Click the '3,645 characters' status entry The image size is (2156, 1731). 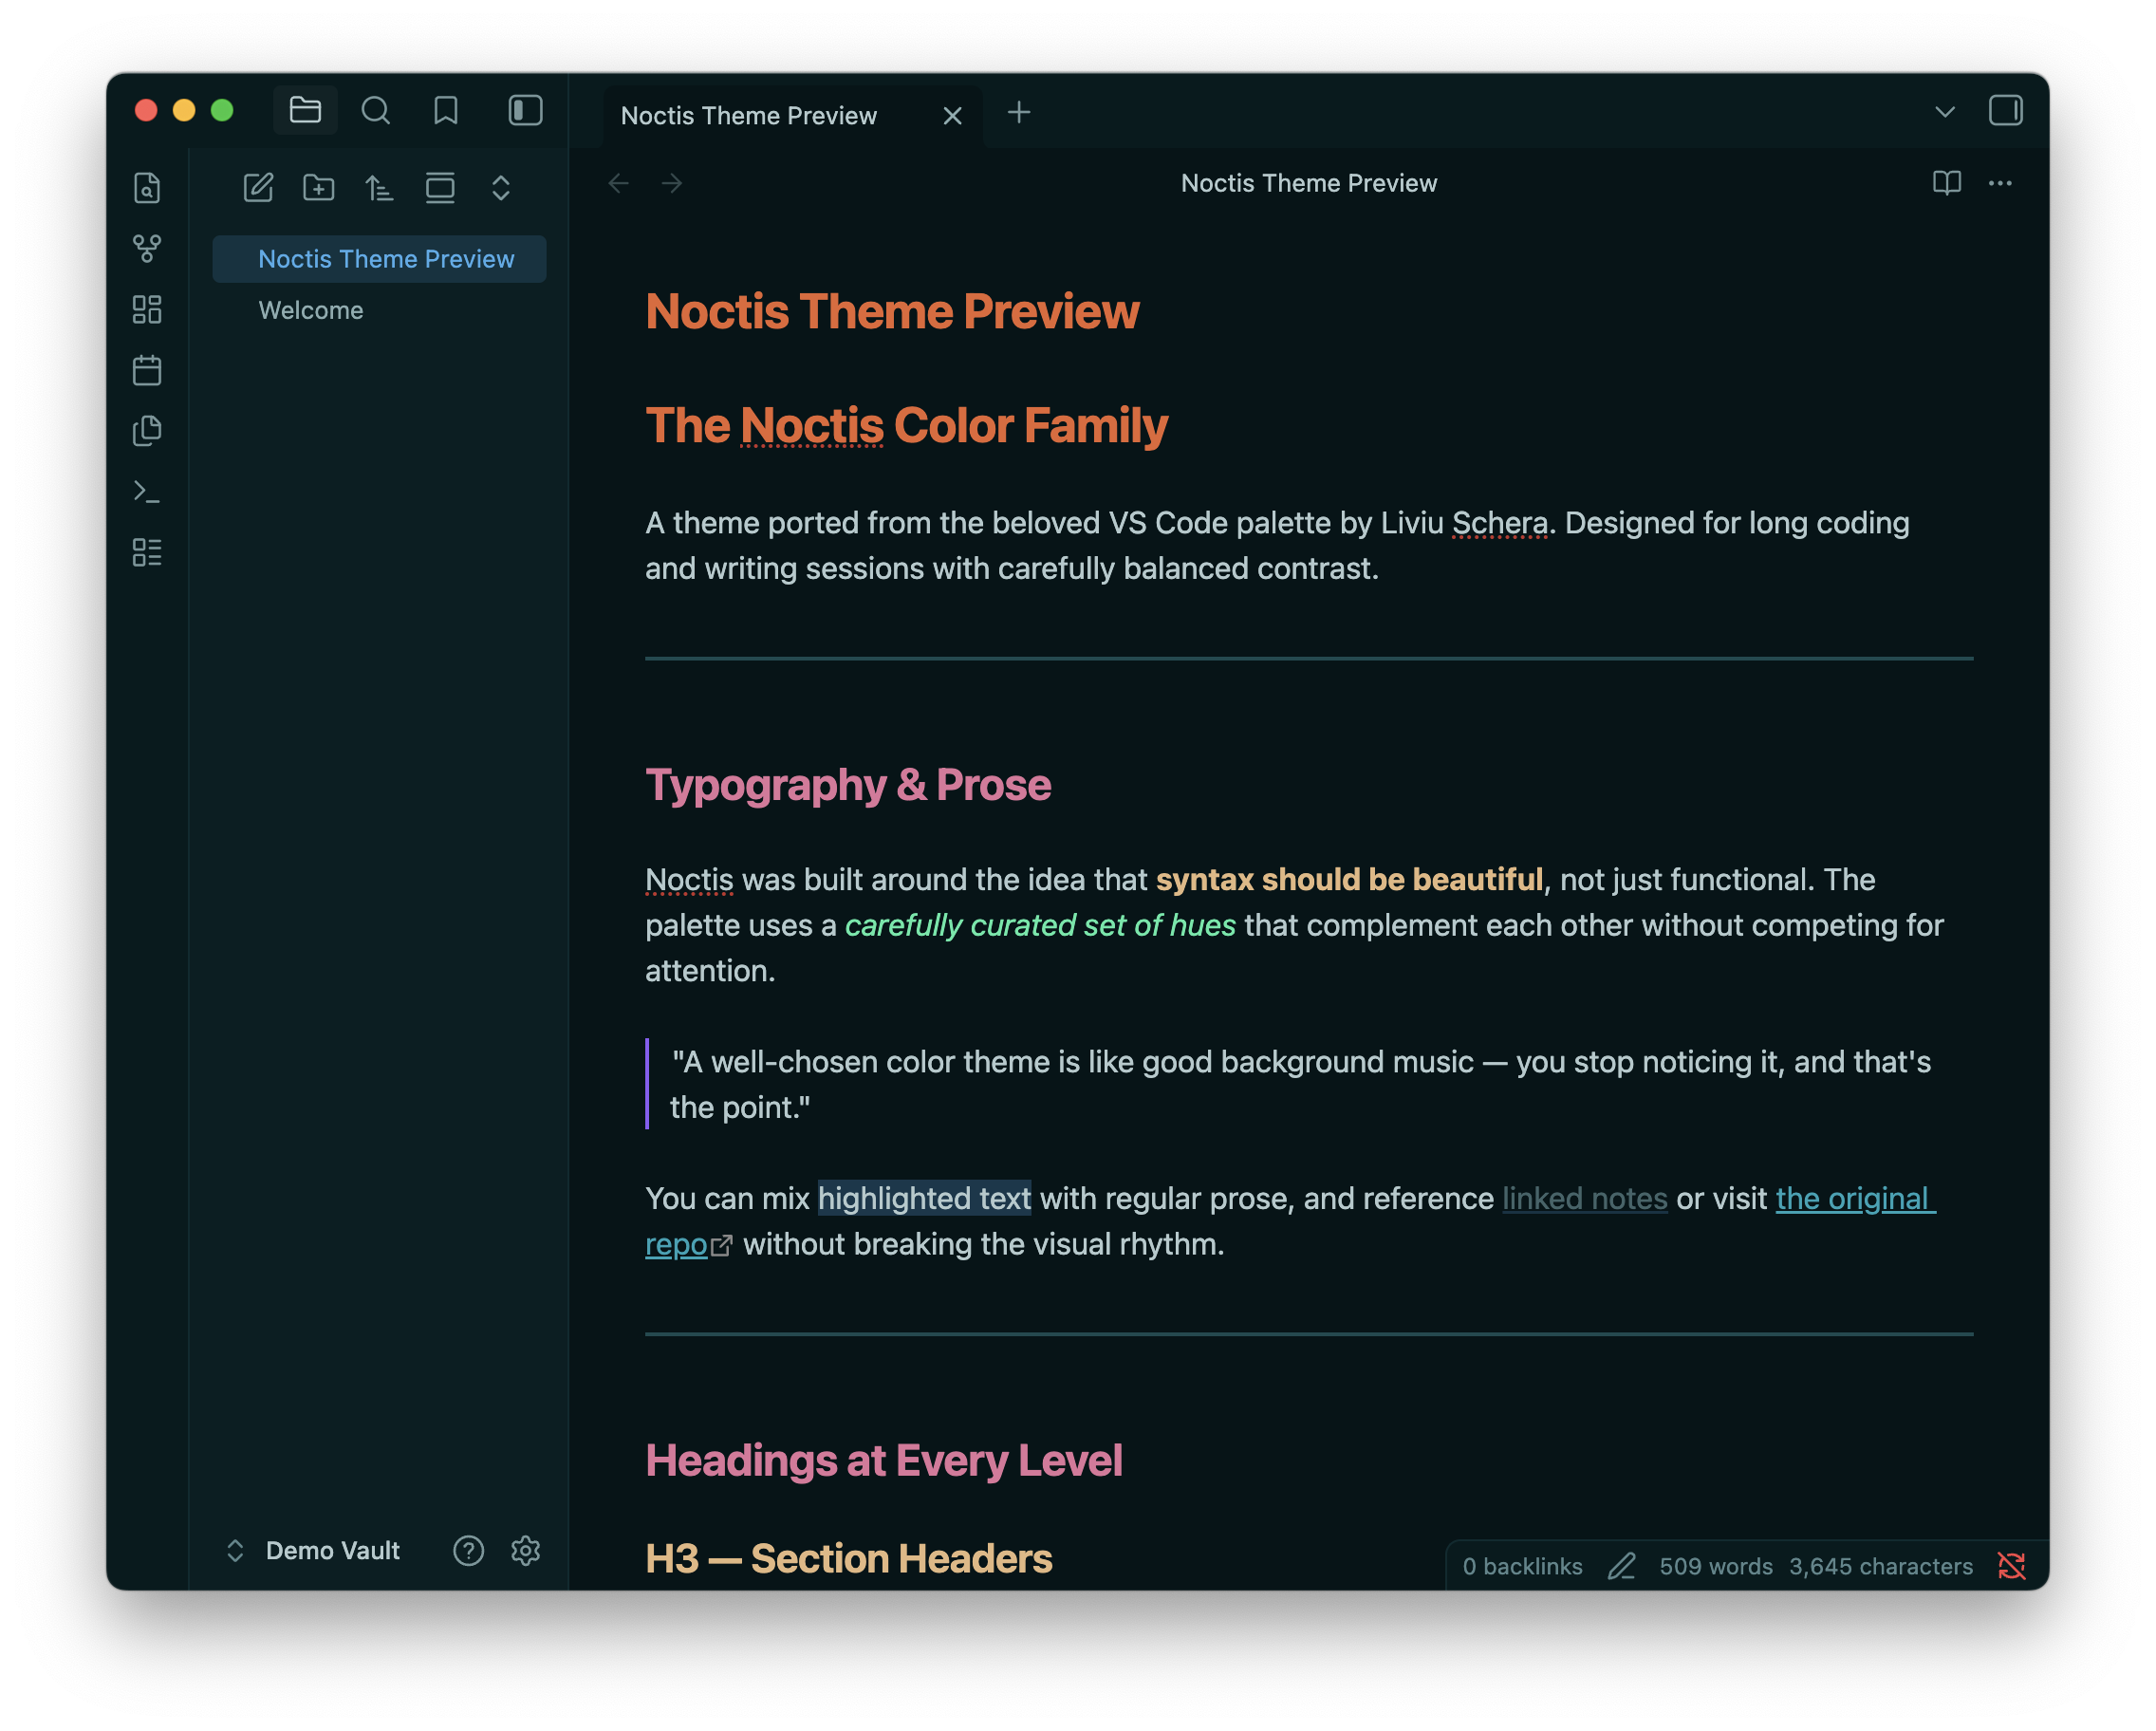tap(1881, 1567)
